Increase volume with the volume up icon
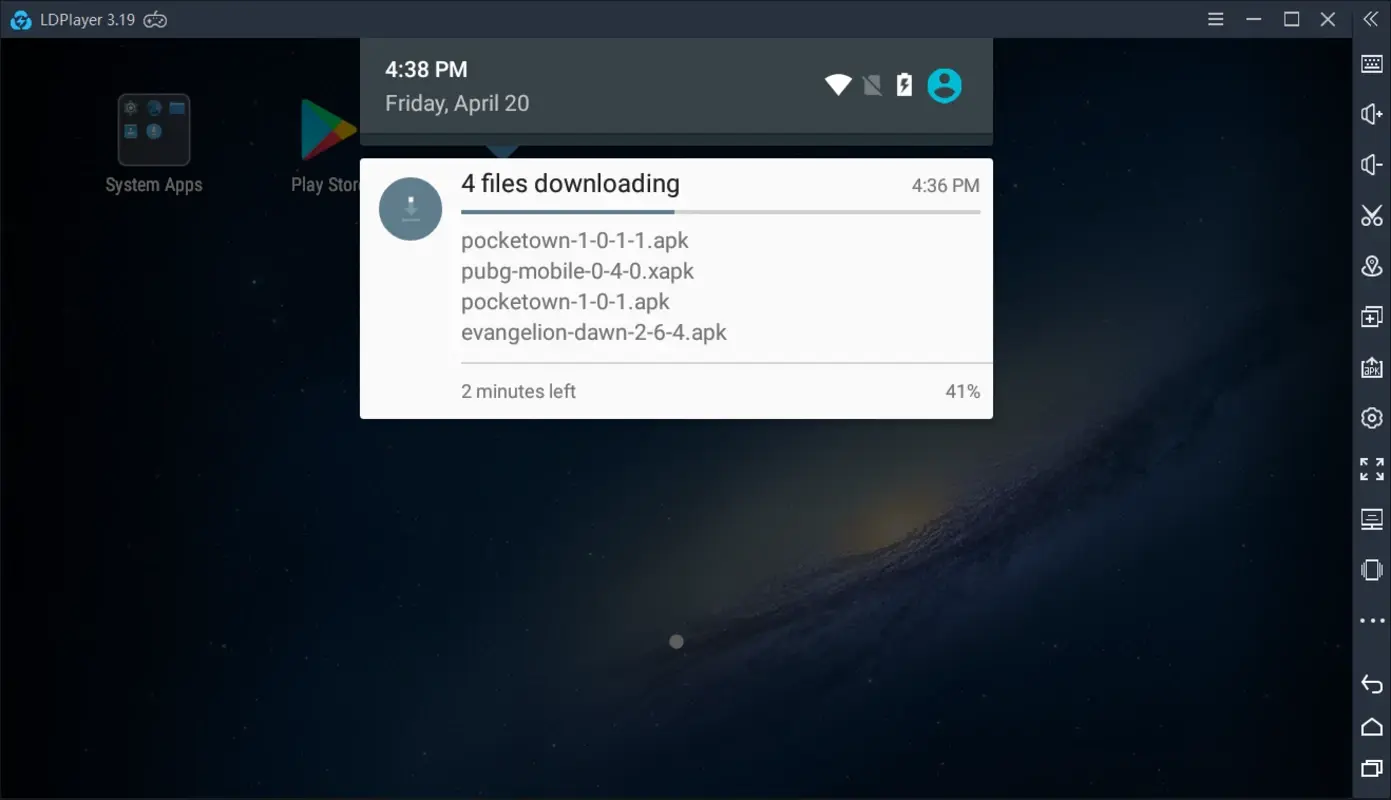The height and width of the screenshot is (800, 1391). [x=1371, y=113]
